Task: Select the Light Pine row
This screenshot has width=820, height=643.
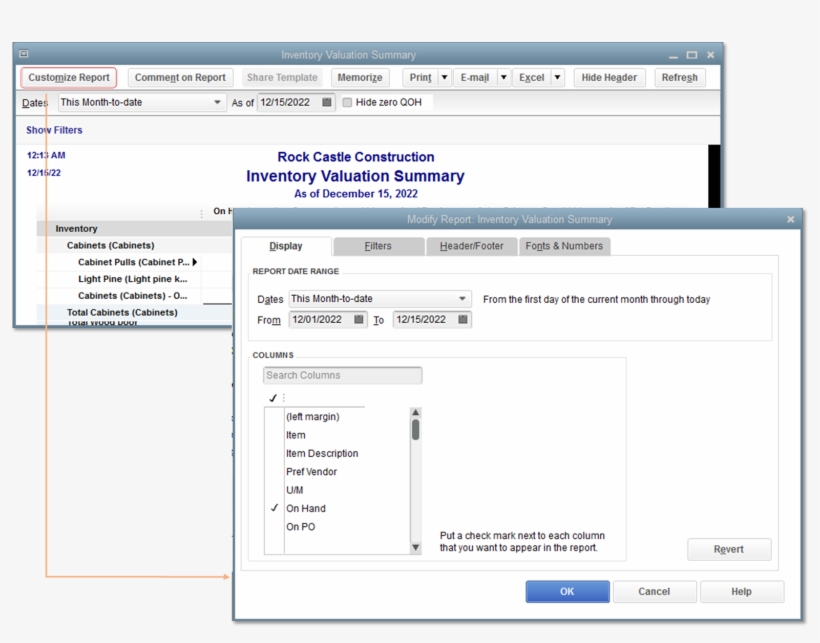Action: pyautogui.click(x=132, y=279)
